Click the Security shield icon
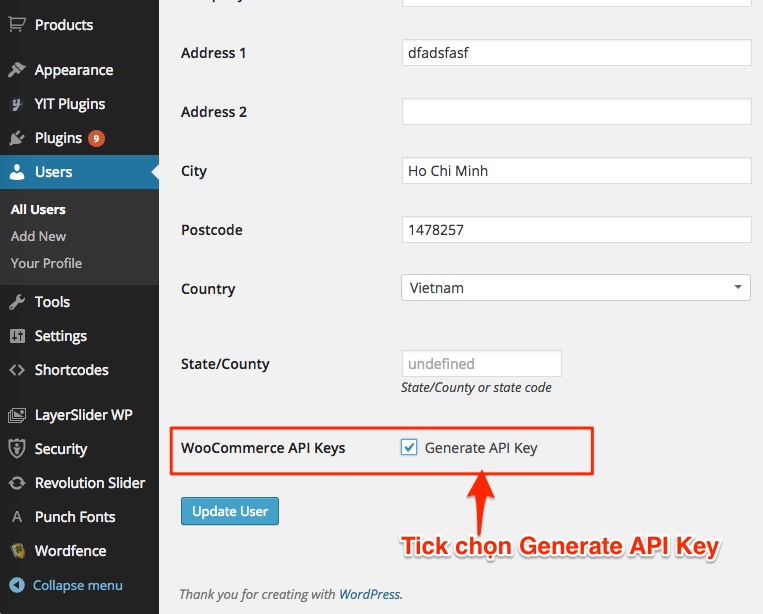This screenshot has width=763, height=614. click(17, 449)
